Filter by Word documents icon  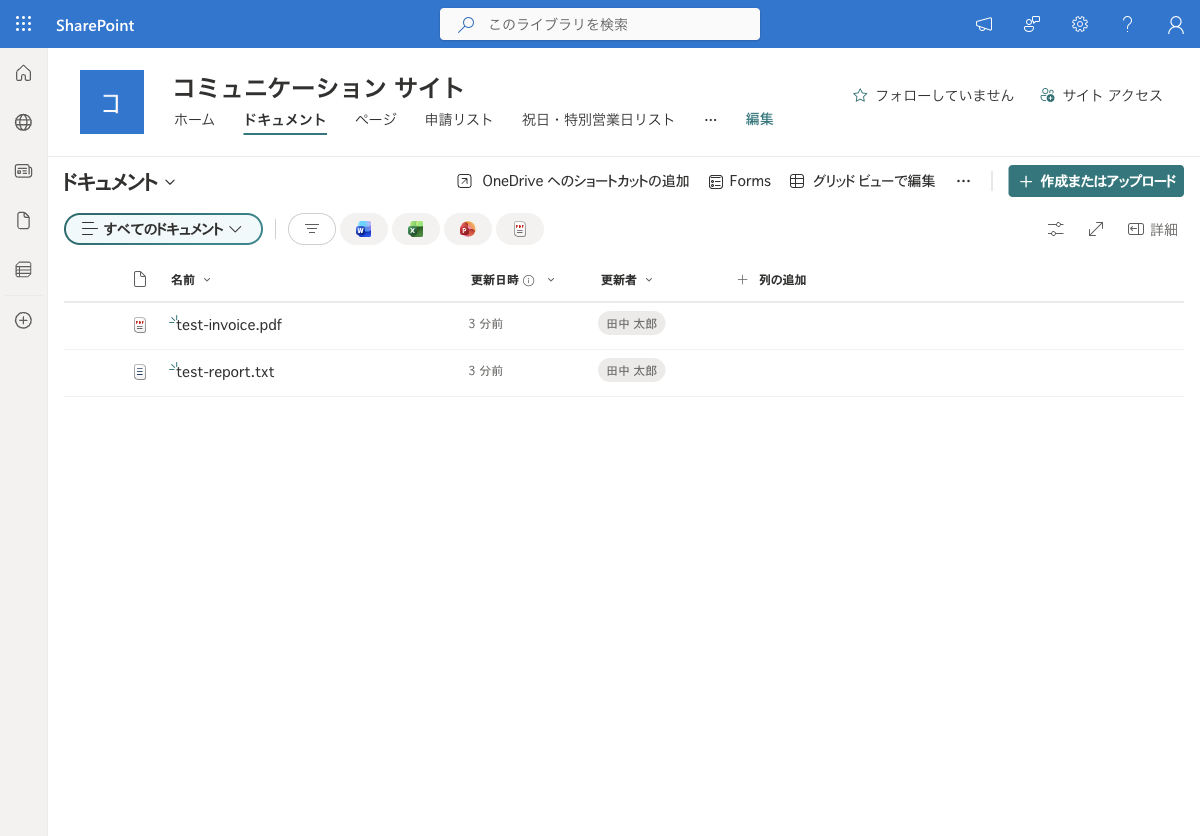tap(364, 229)
